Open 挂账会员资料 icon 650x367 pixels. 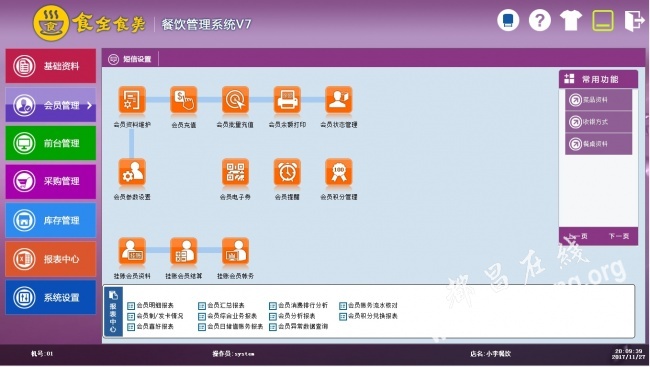coord(132,251)
